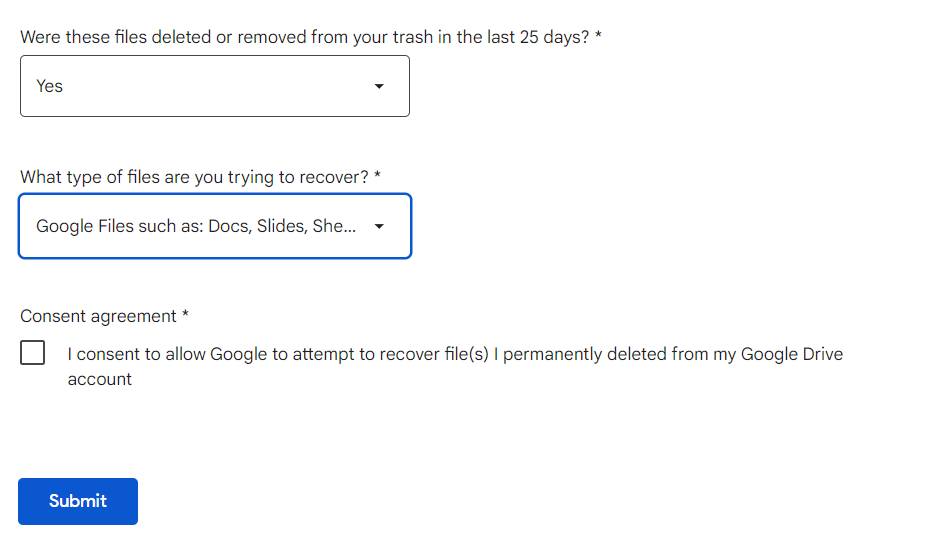The height and width of the screenshot is (545, 952).
Task: Click the required asterisk after 'trying to recover?'
Action: pyautogui.click(x=378, y=177)
